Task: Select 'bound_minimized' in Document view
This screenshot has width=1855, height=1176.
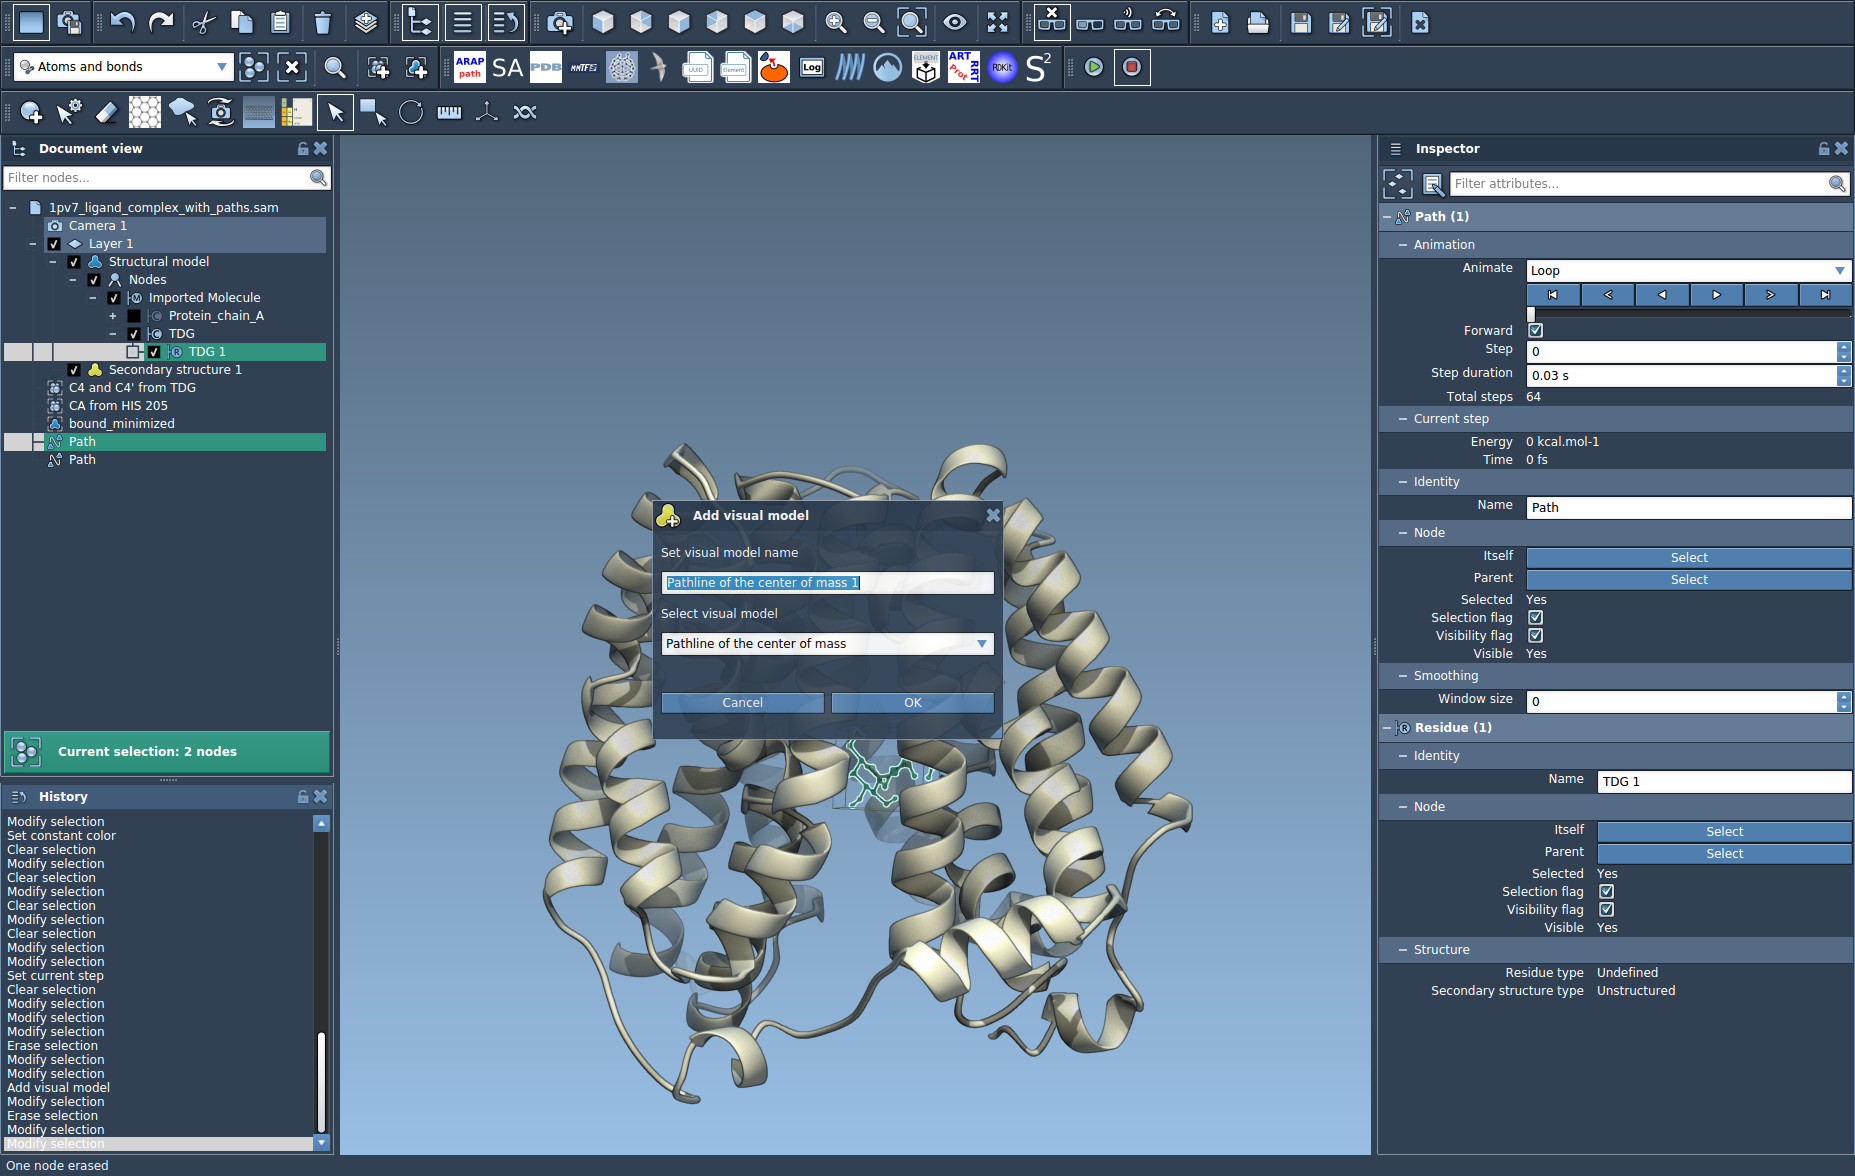Action: coord(121,424)
